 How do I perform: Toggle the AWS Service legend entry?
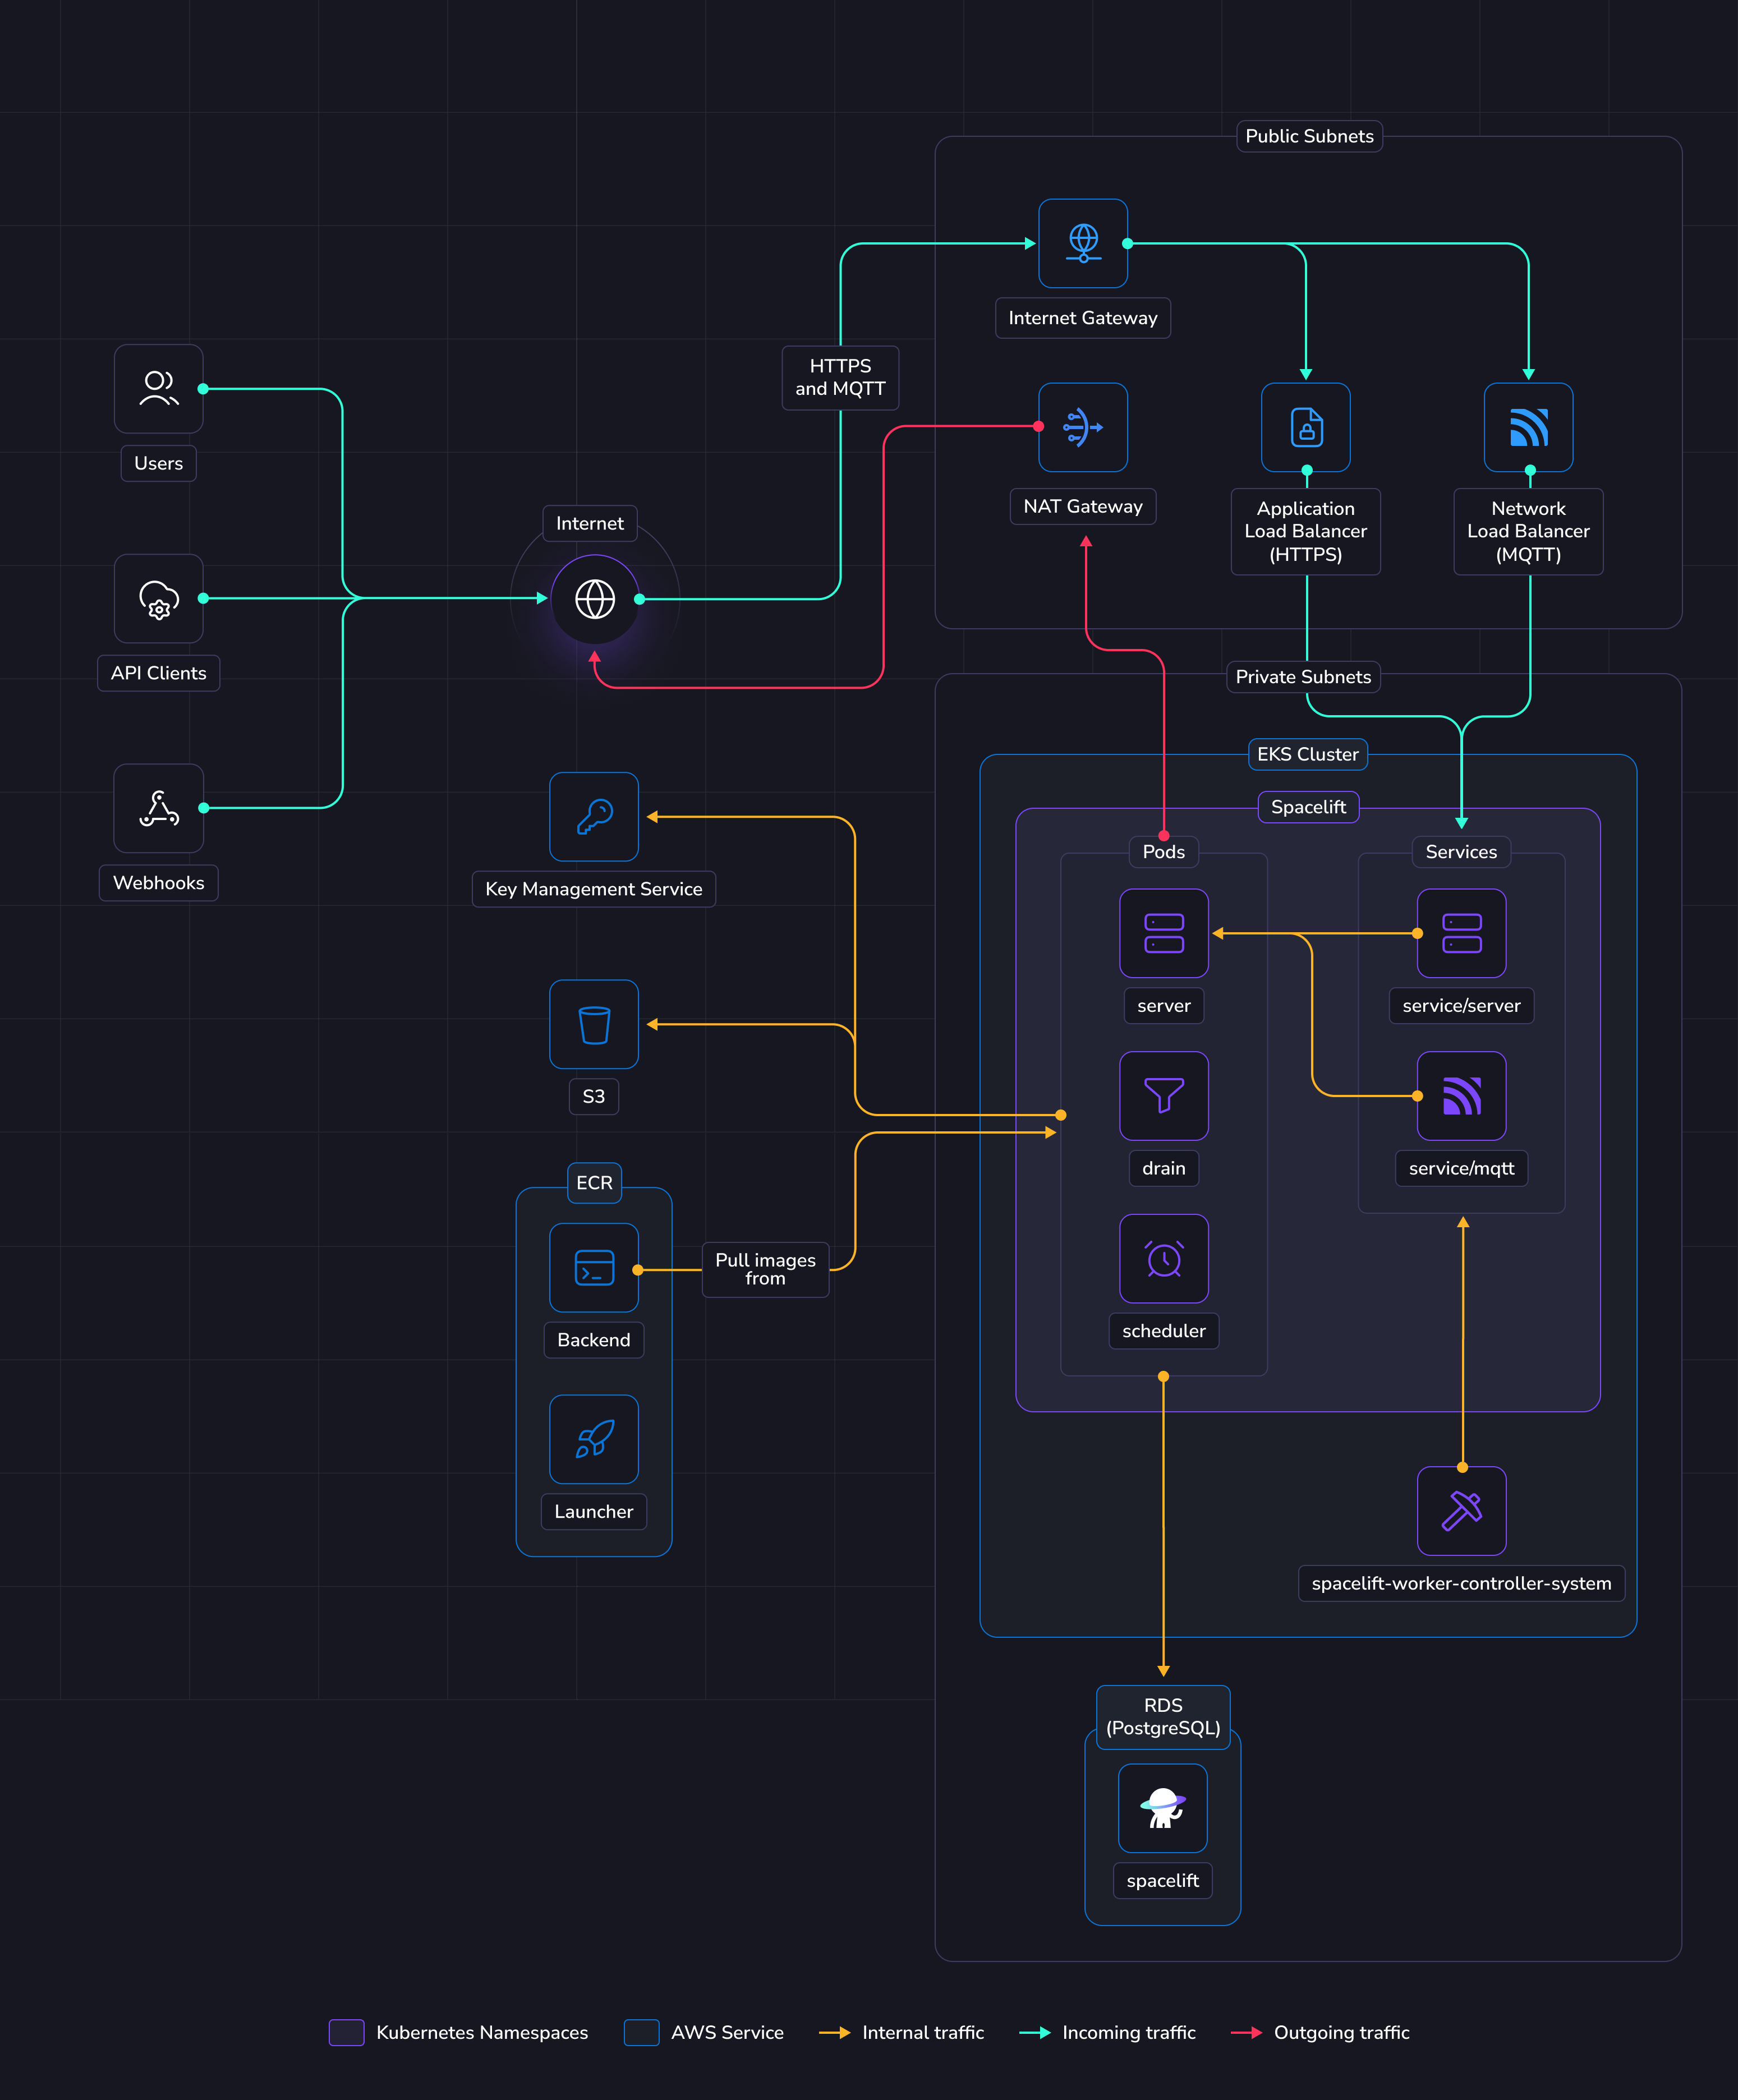pos(640,2032)
